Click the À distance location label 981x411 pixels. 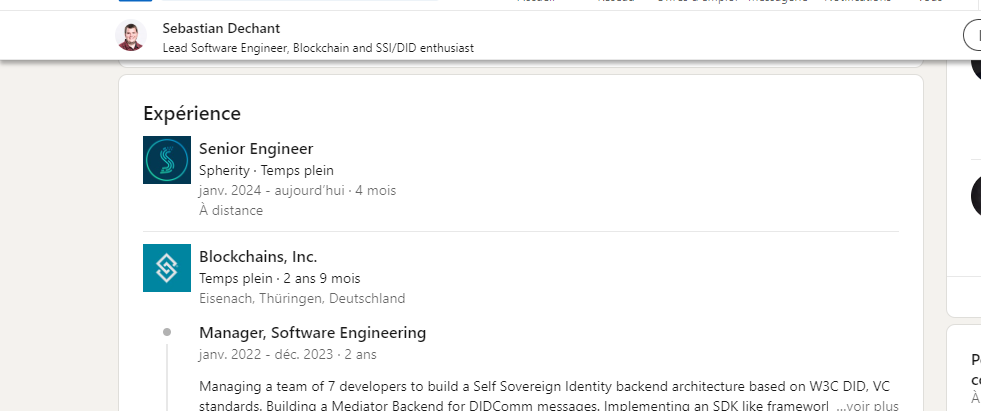tap(231, 210)
